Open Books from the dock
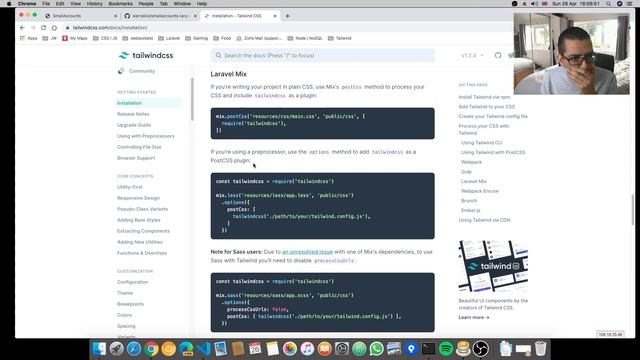This screenshot has width=640, height=360. click(x=324, y=349)
